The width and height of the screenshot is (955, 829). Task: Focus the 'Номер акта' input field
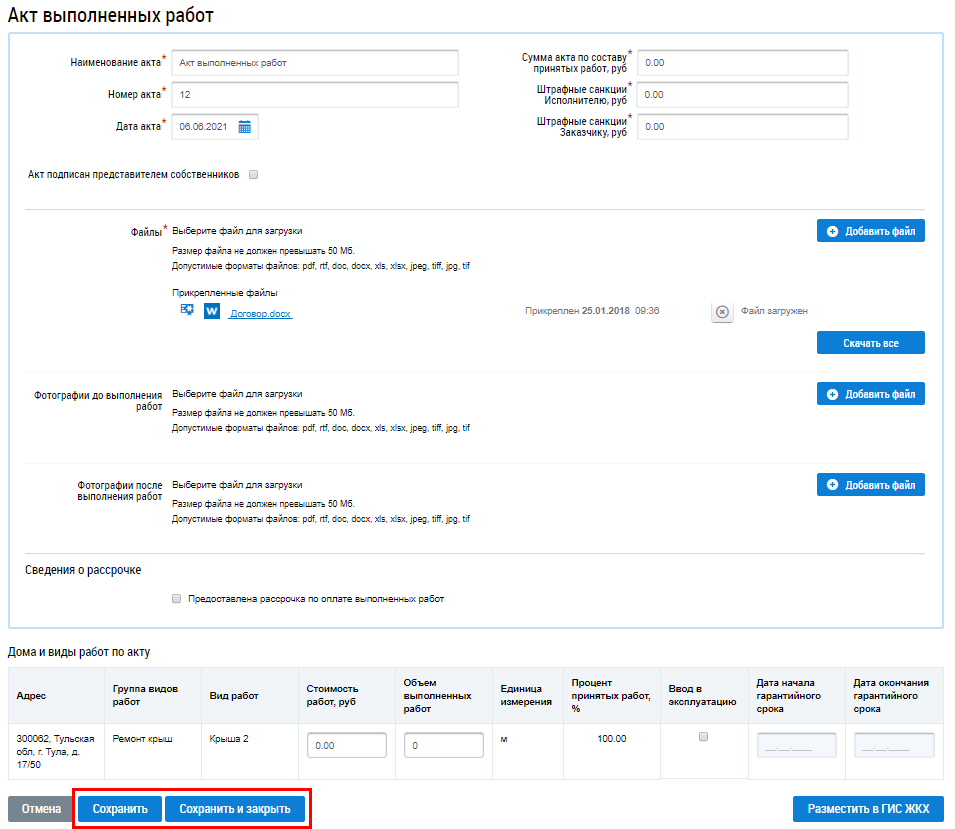point(314,95)
